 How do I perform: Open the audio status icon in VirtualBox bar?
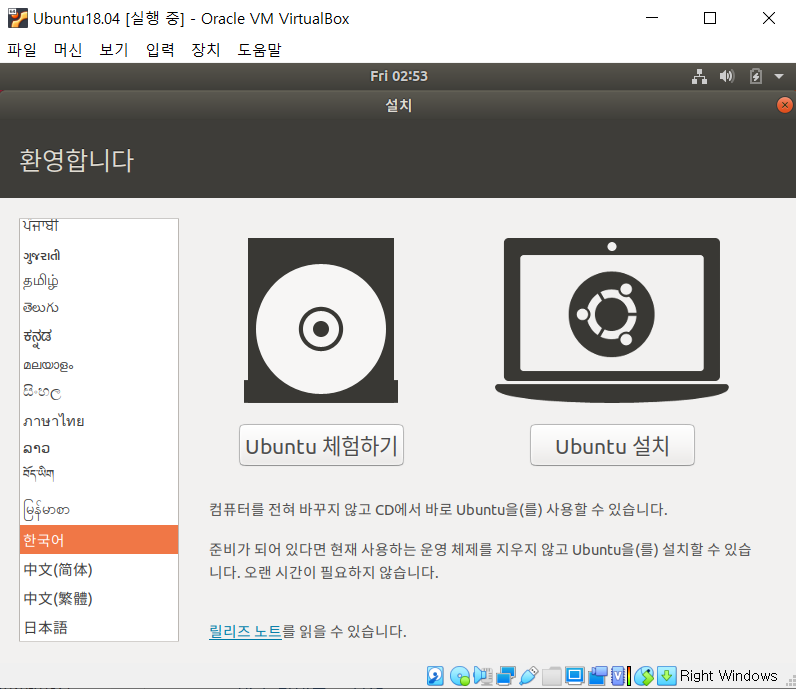(x=483, y=676)
